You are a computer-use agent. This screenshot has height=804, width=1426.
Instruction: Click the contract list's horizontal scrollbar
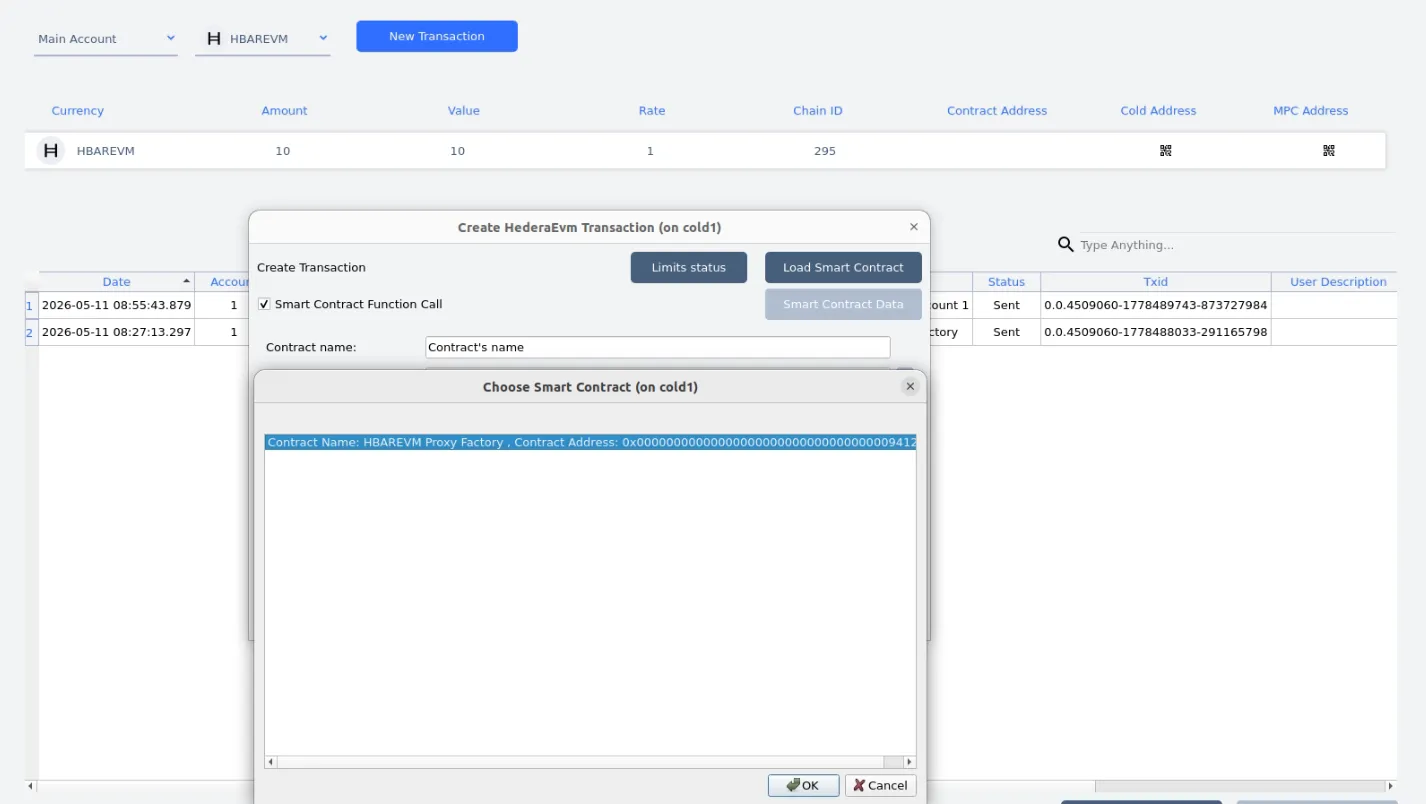590,762
